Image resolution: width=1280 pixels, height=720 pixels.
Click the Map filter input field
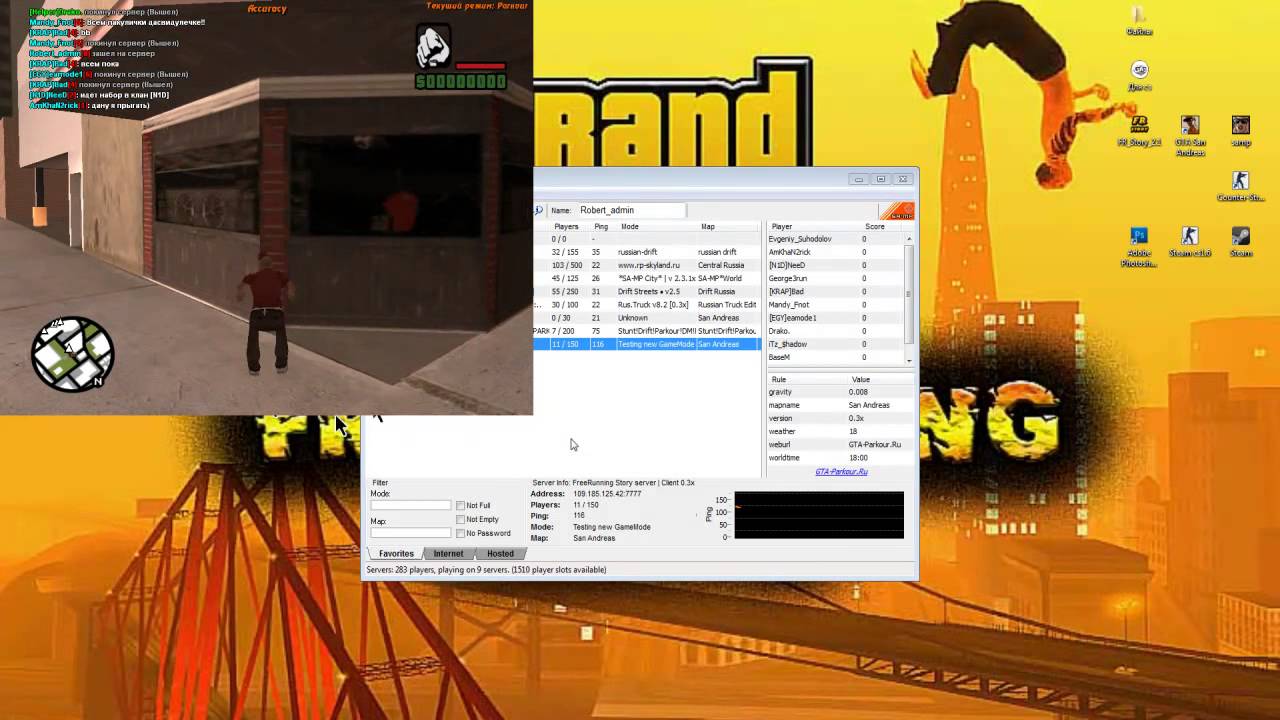[411, 533]
